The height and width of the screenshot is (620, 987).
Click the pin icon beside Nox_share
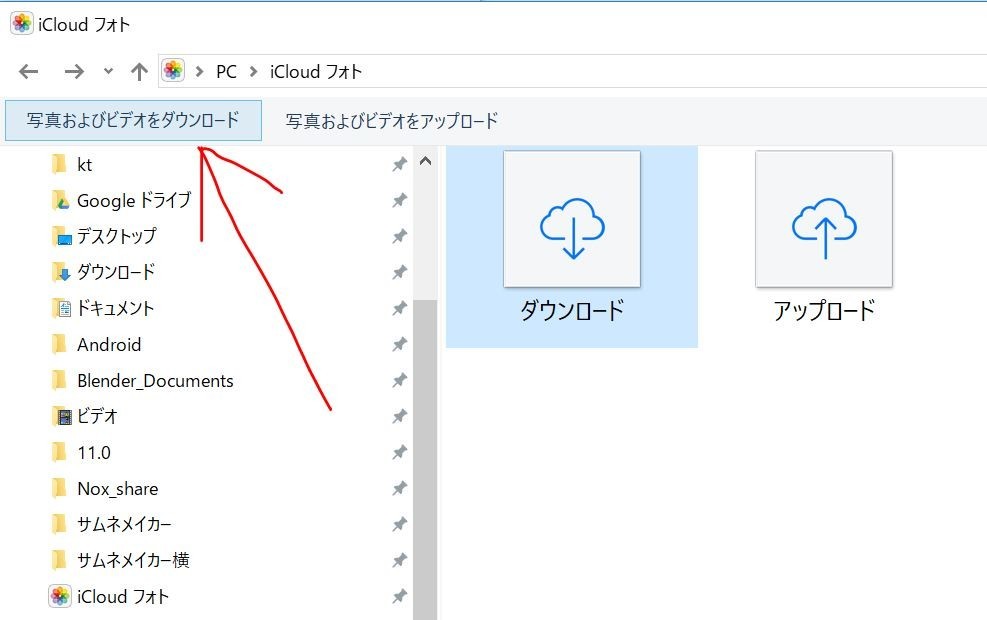399,488
